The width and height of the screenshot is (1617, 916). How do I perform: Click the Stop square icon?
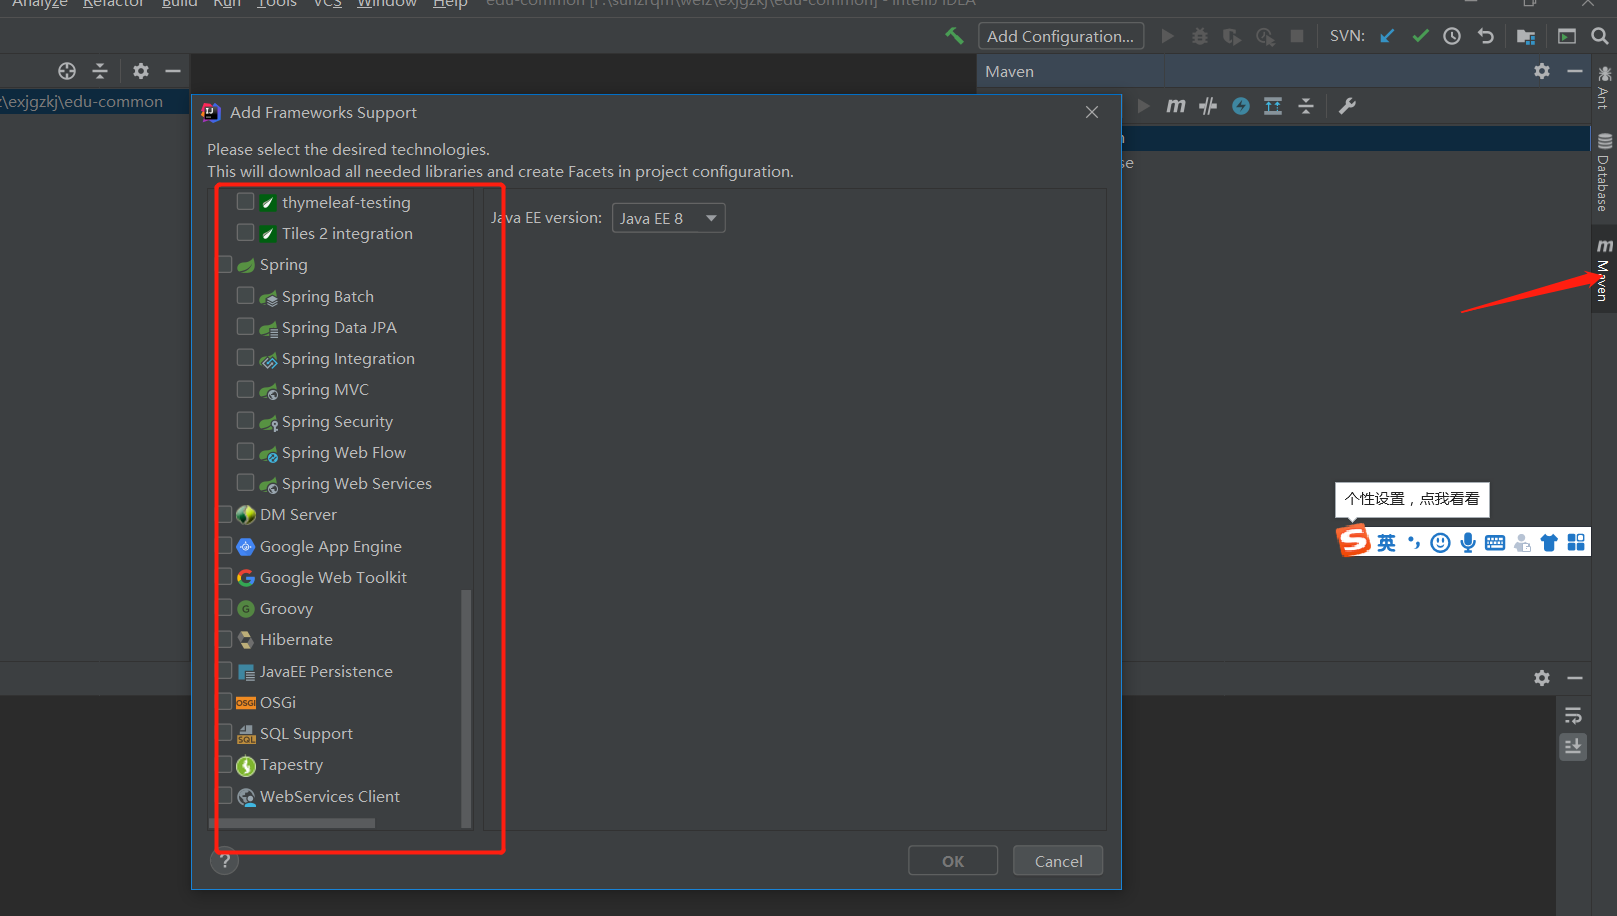click(x=1297, y=36)
